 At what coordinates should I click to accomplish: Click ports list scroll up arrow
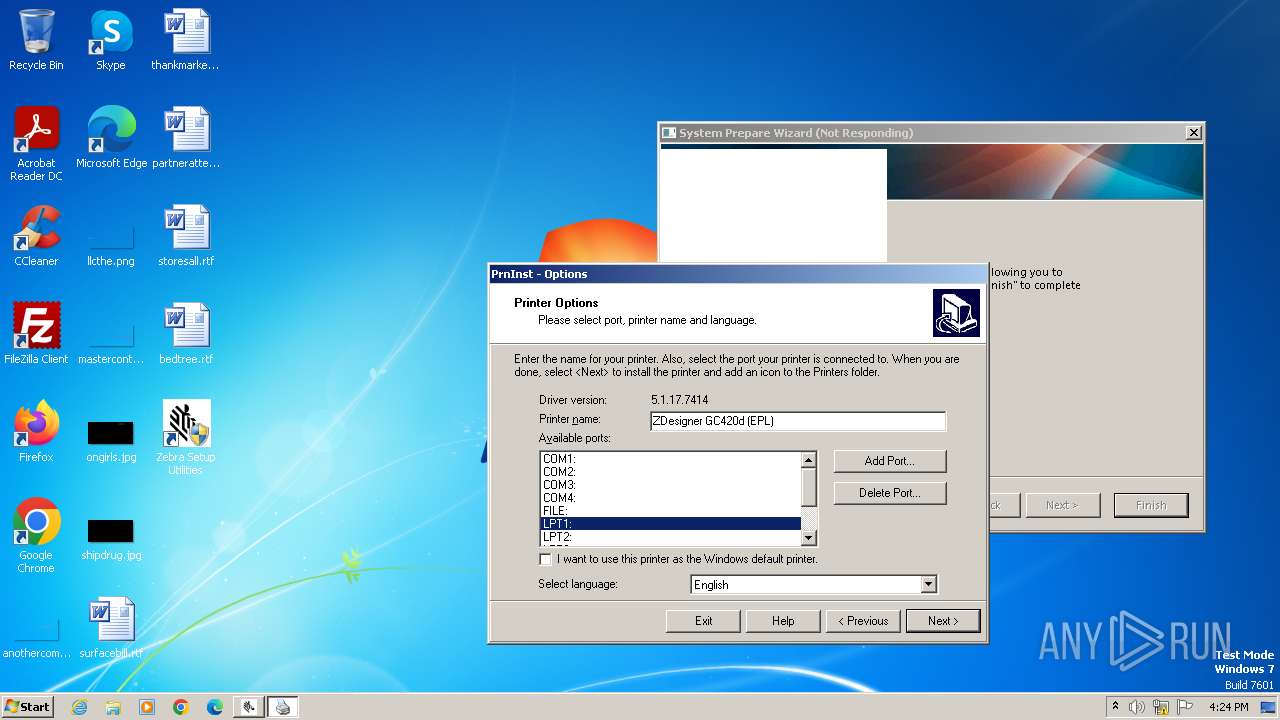coord(809,460)
